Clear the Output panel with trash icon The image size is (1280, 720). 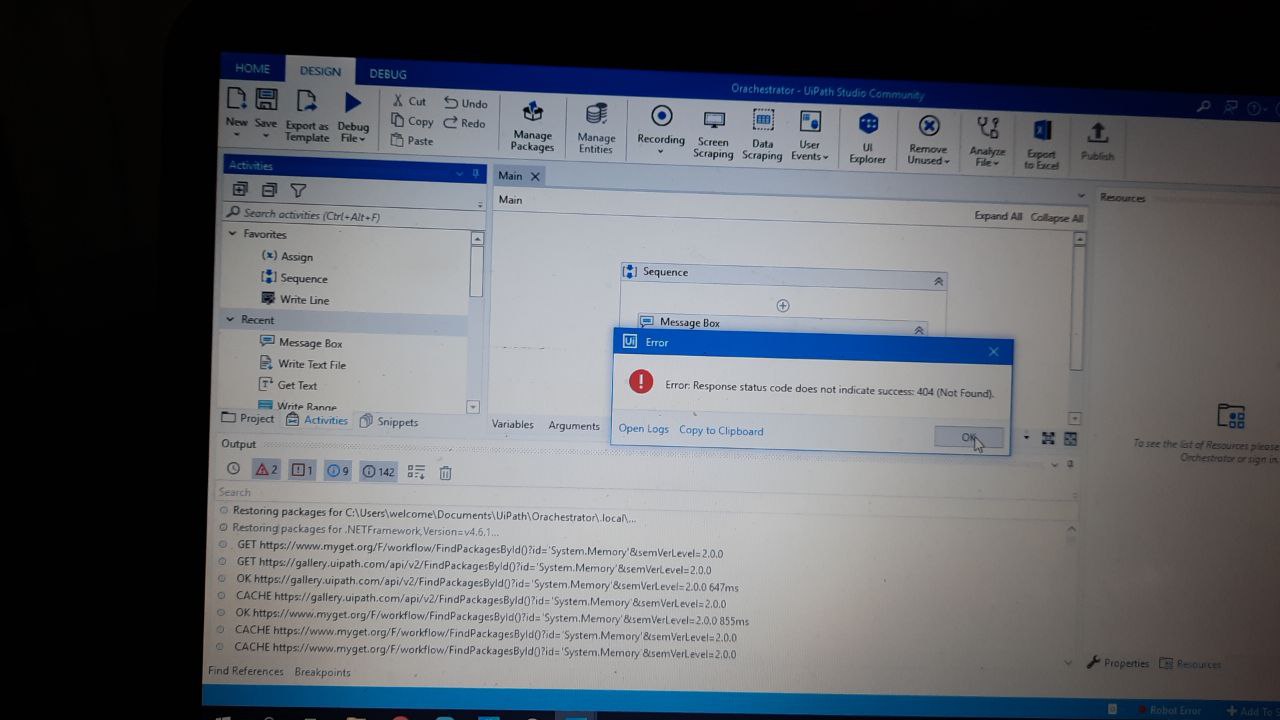pyautogui.click(x=446, y=473)
